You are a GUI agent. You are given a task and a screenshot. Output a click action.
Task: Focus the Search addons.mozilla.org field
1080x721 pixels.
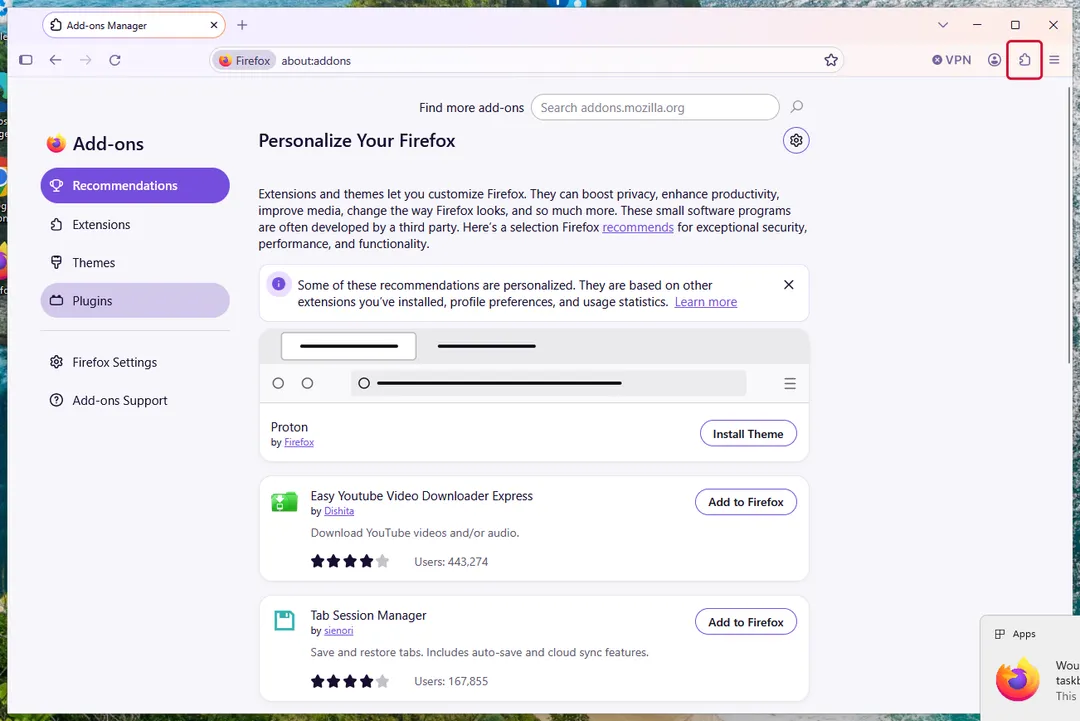pos(655,107)
